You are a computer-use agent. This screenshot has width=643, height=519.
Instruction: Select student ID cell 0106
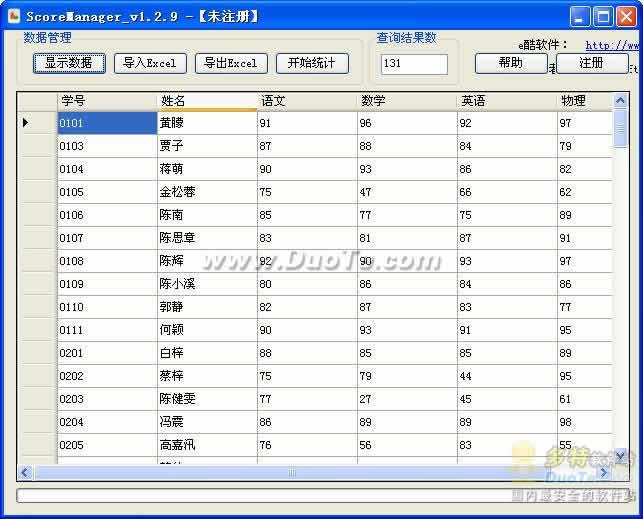click(x=107, y=215)
